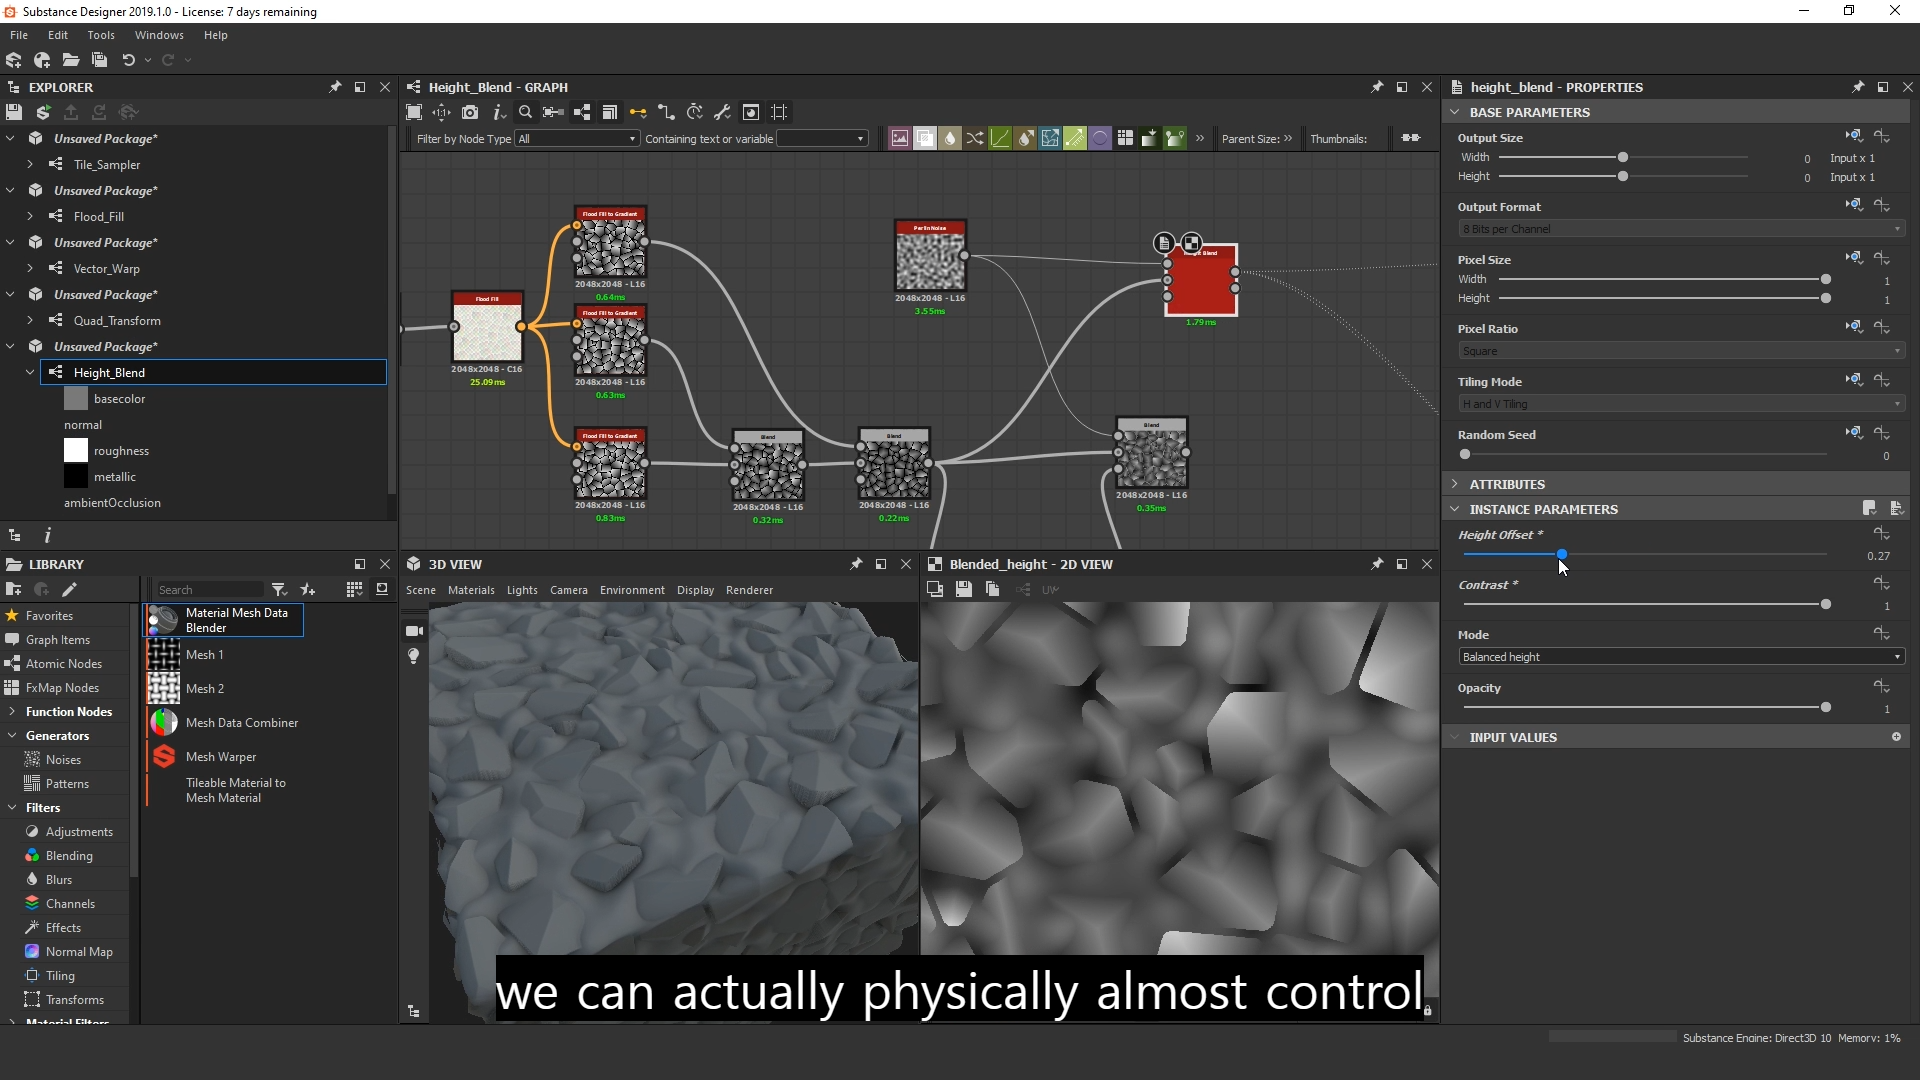Click the Height Offset slider handle

[x=1561, y=555]
